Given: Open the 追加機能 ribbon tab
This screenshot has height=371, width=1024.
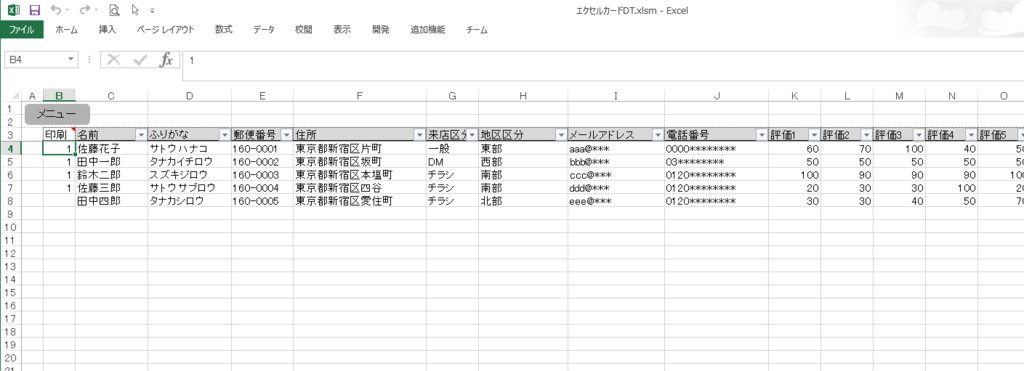Looking at the screenshot, I should tap(428, 29).
